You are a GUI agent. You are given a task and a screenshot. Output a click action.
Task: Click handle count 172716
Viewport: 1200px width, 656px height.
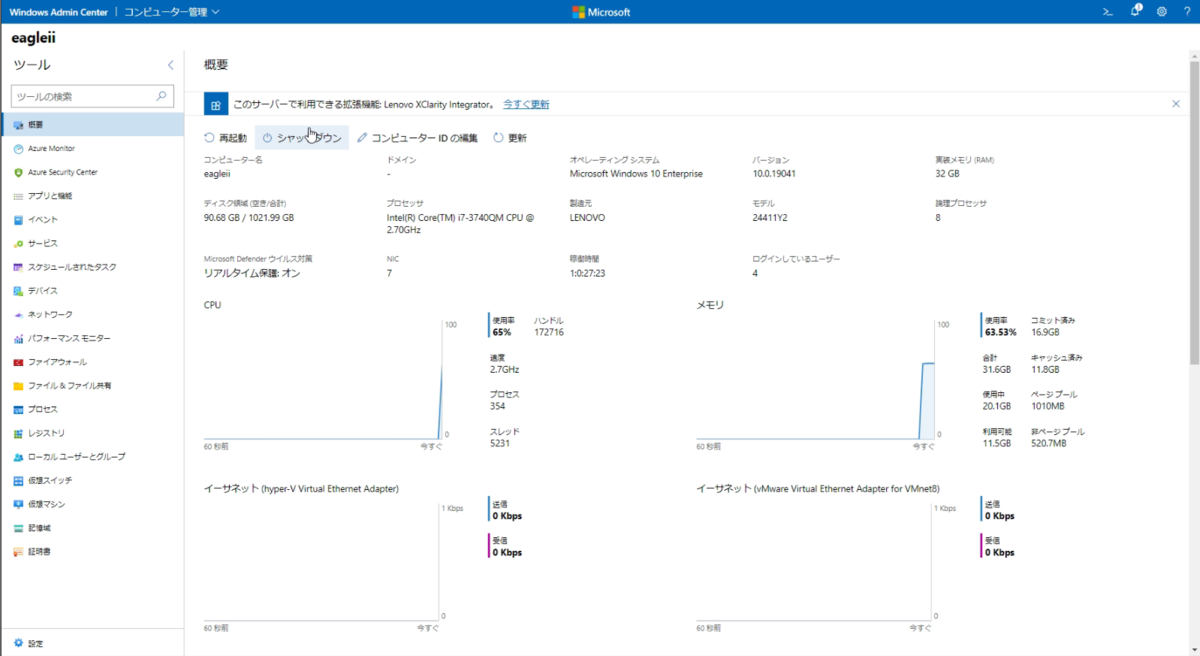(549, 333)
